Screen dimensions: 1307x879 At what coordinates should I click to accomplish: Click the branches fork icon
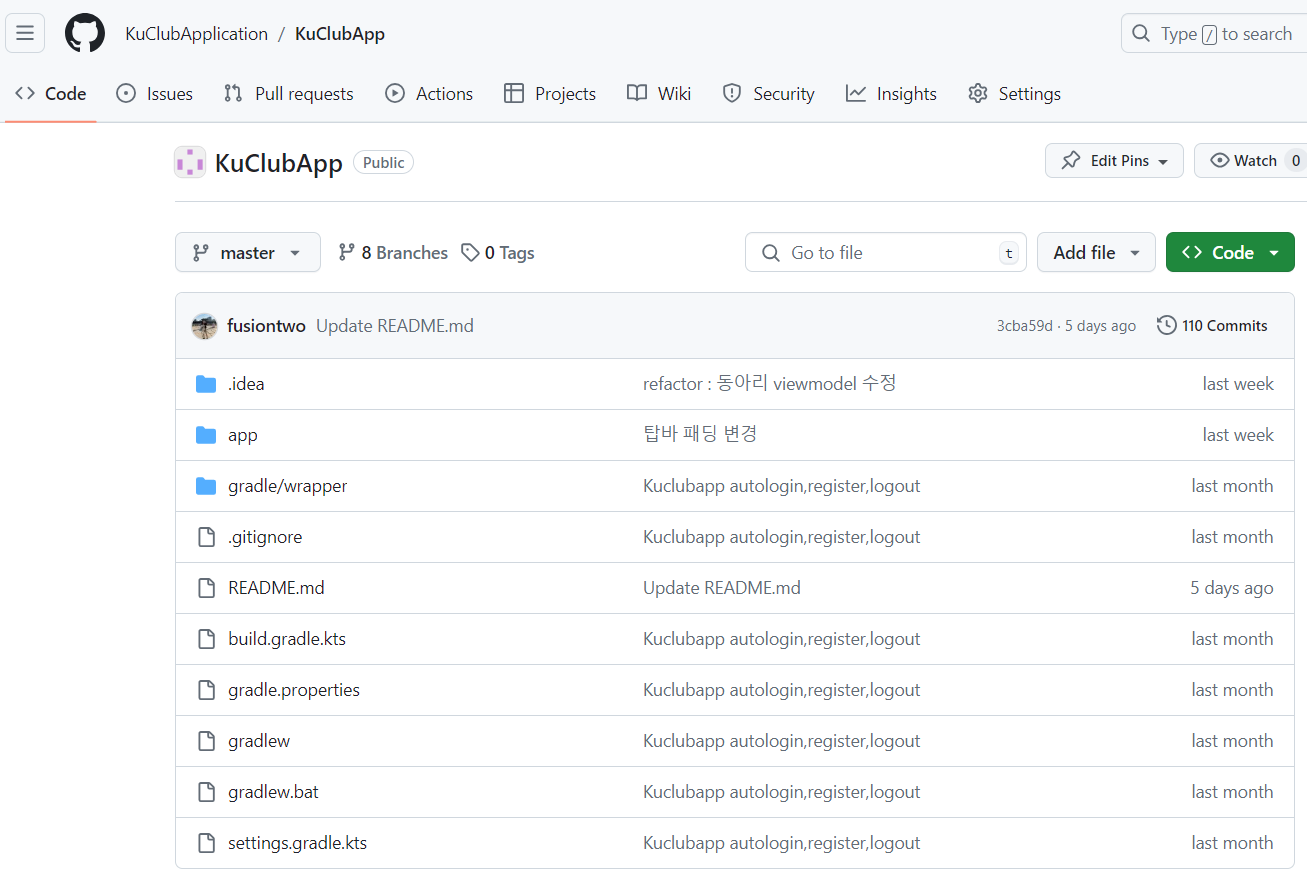pyautogui.click(x=346, y=253)
